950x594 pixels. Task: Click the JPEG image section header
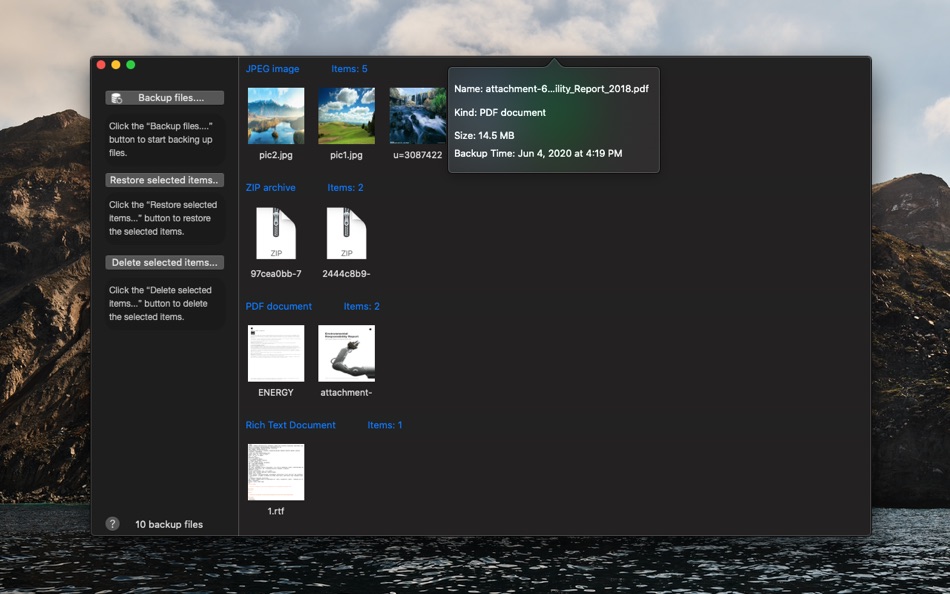pyautogui.click(x=272, y=68)
